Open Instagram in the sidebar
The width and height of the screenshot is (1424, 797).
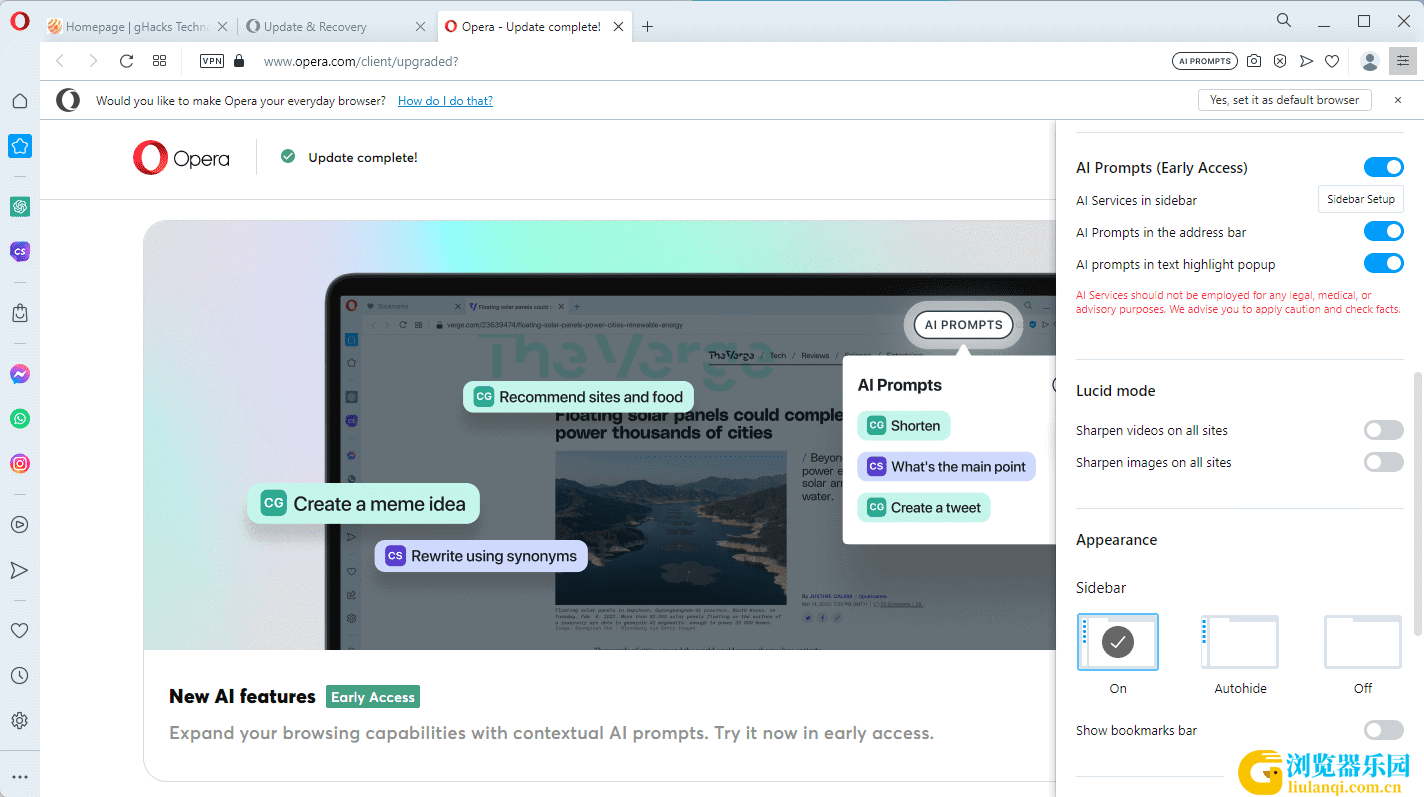(x=20, y=464)
